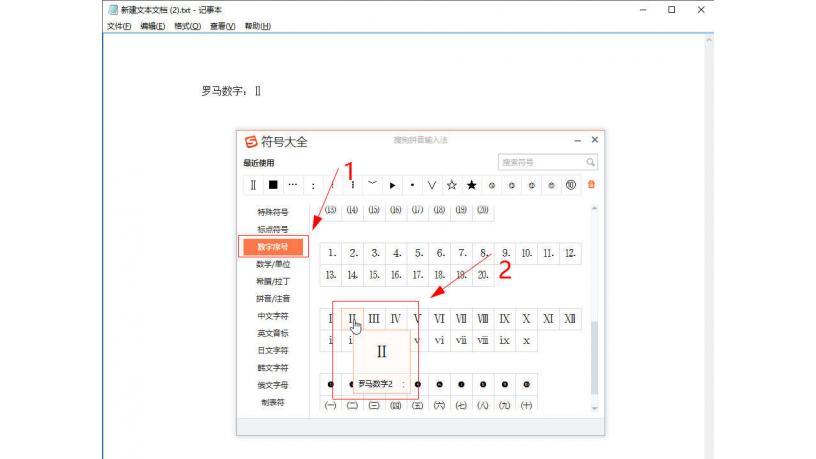This screenshot has width=816, height=459.
Task: Insert the '1.' numbered symbol
Action: click(x=331, y=253)
